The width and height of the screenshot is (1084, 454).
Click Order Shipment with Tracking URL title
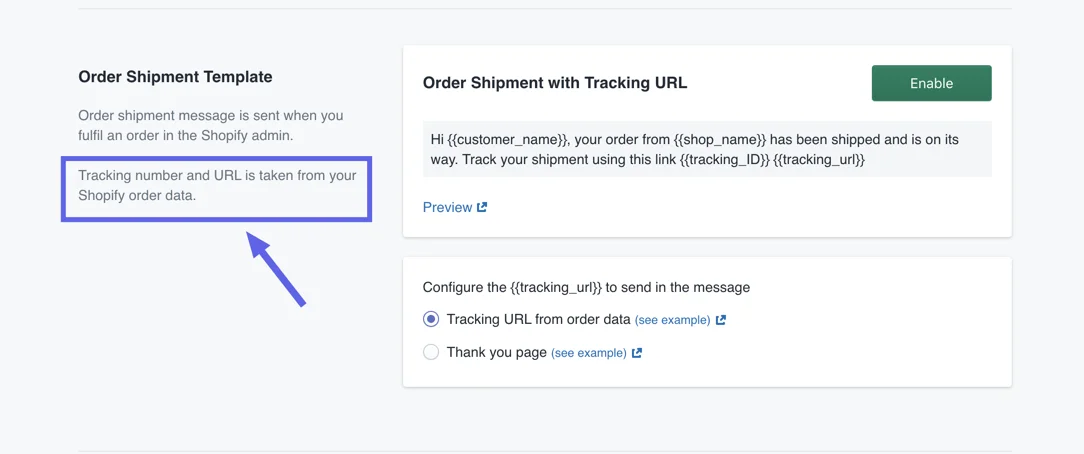[x=555, y=83]
